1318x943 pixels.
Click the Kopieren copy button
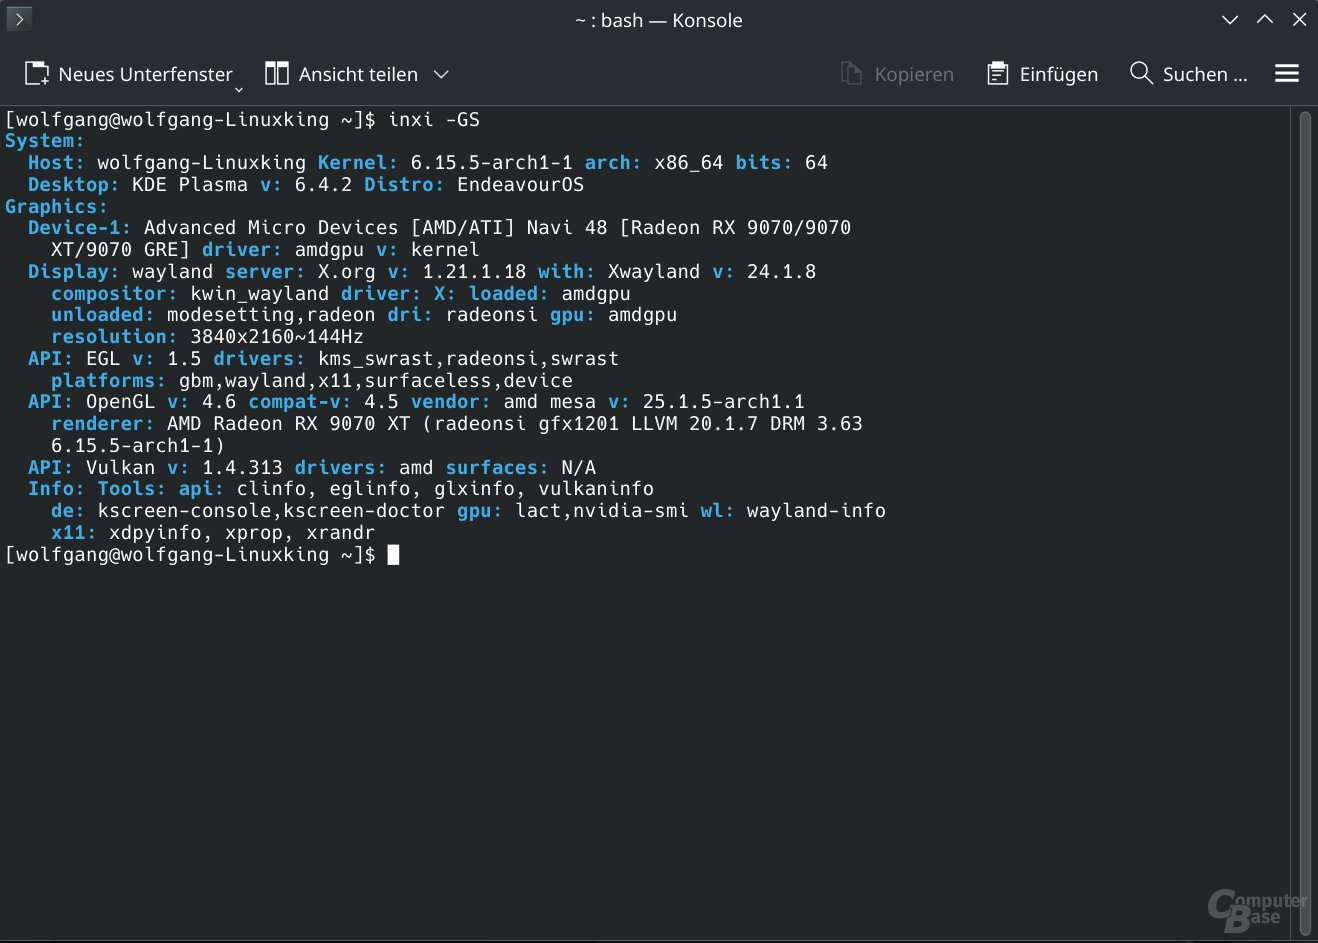[x=897, y=74]
